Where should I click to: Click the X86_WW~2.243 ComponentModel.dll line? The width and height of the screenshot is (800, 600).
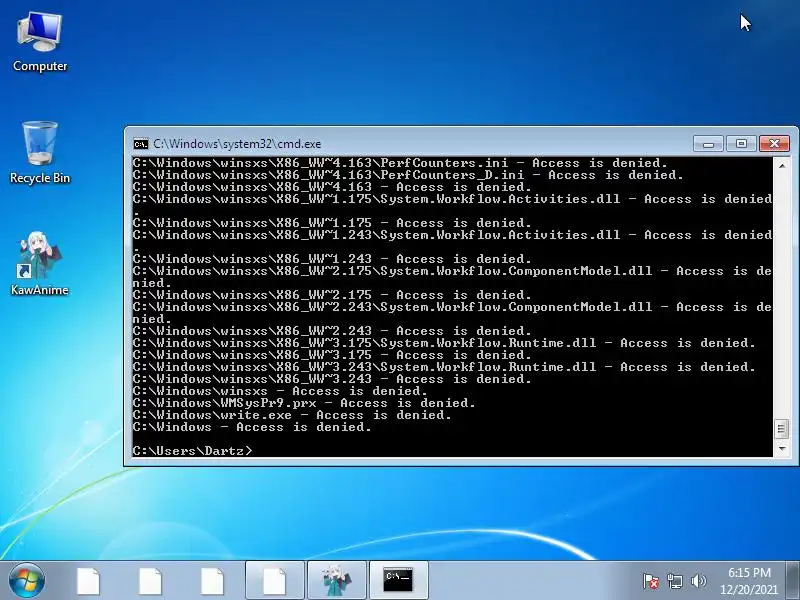tap(452, 313)
